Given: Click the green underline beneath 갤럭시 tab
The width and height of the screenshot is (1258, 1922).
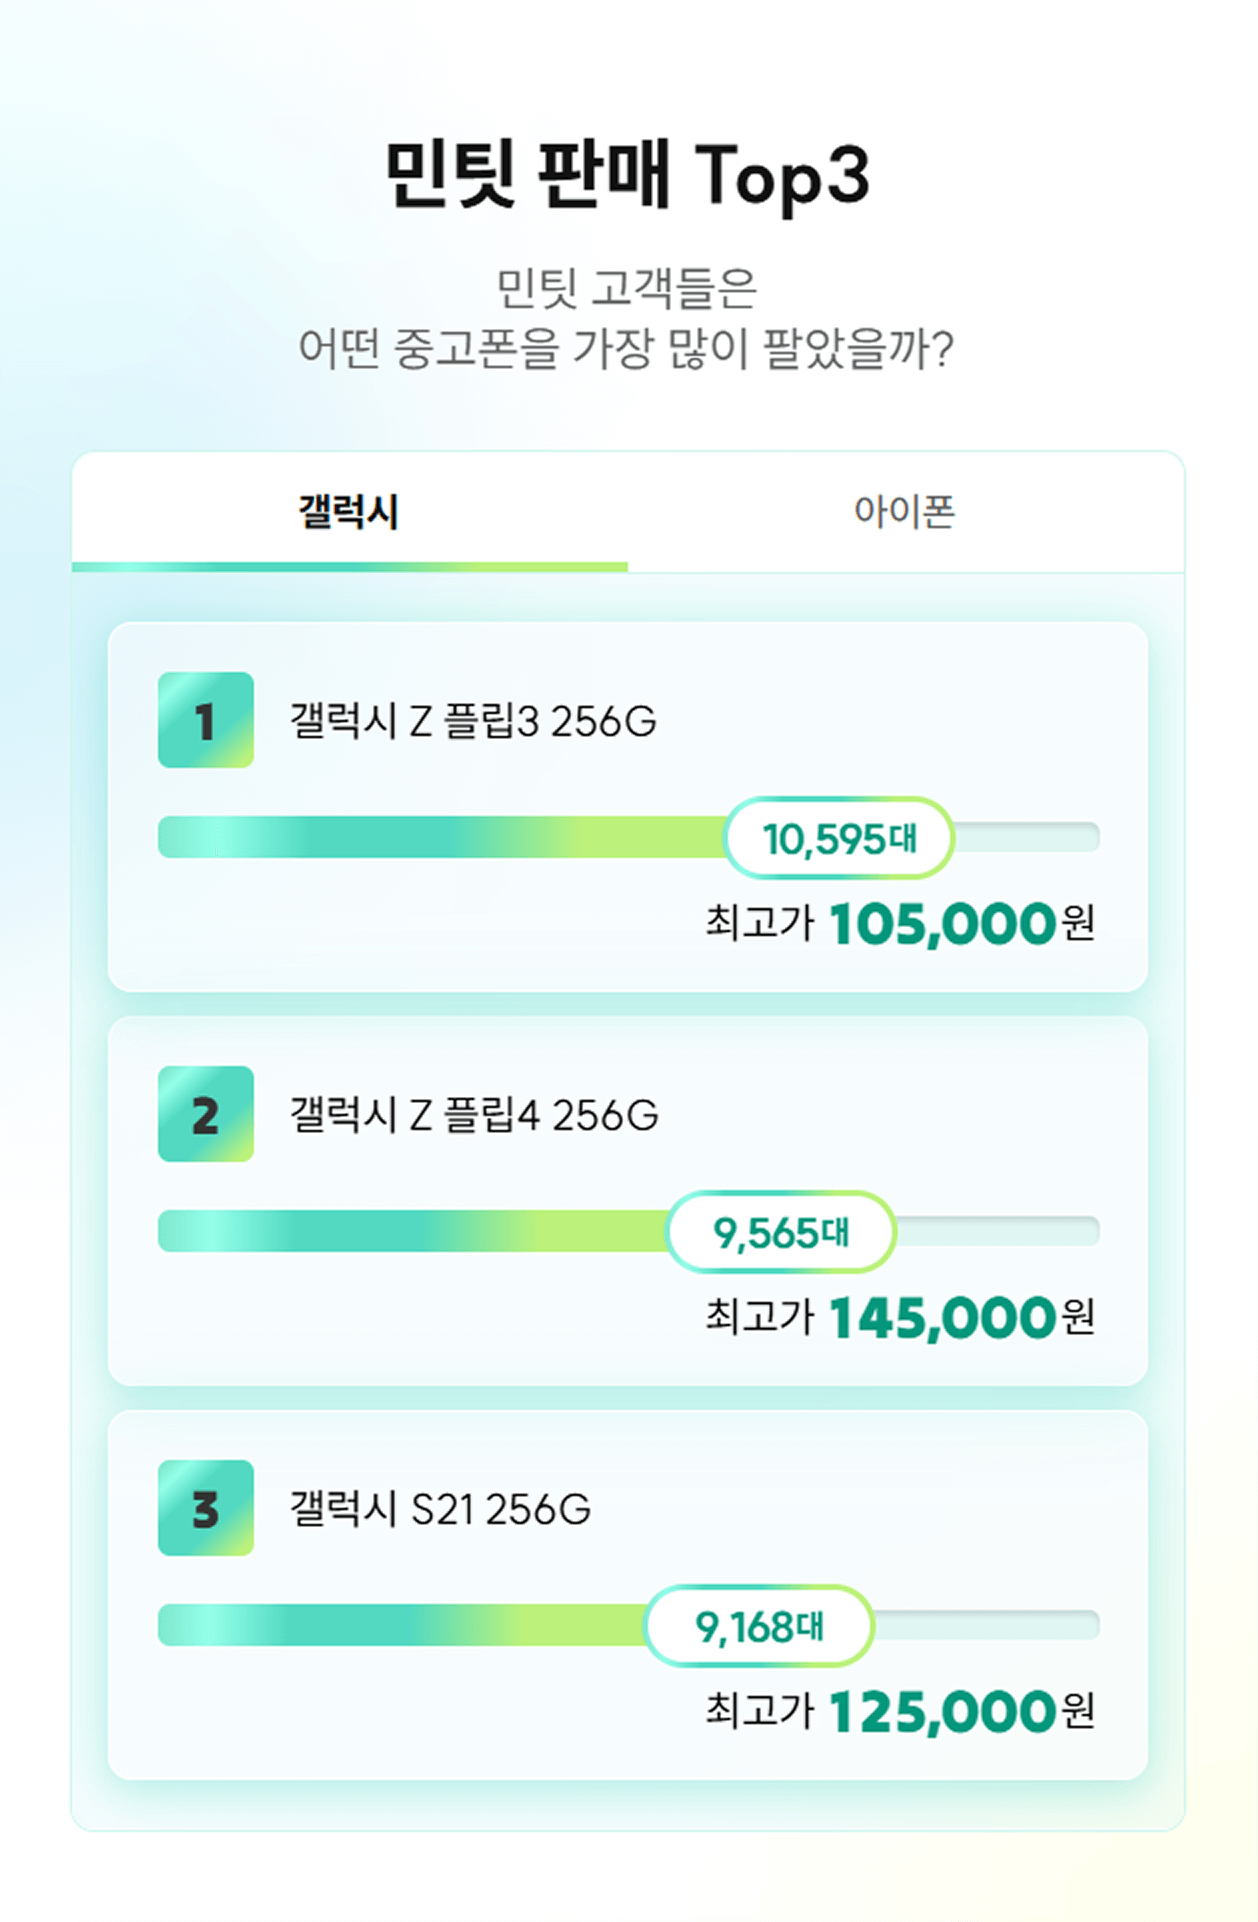Looking at the screenshot, I should [x=350, y=567].
